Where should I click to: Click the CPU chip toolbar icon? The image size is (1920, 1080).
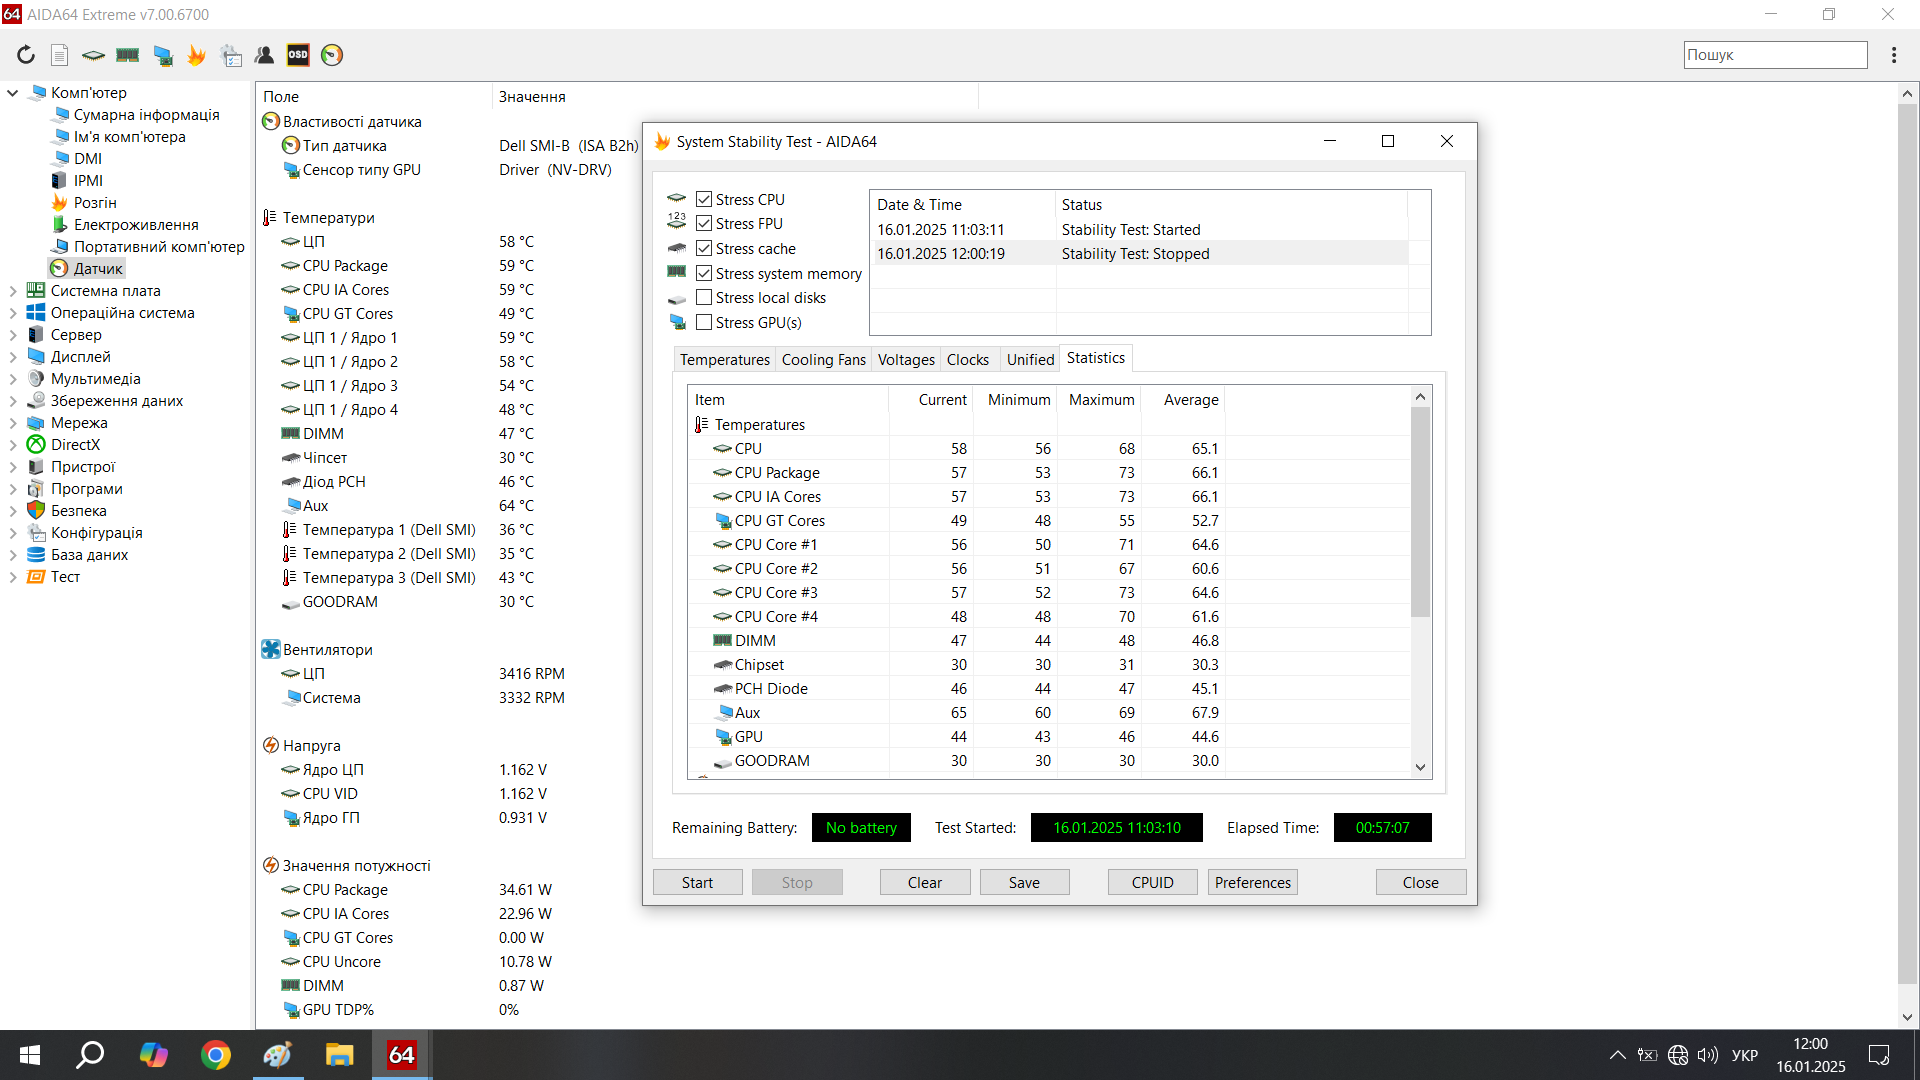[x=93, y=55]
